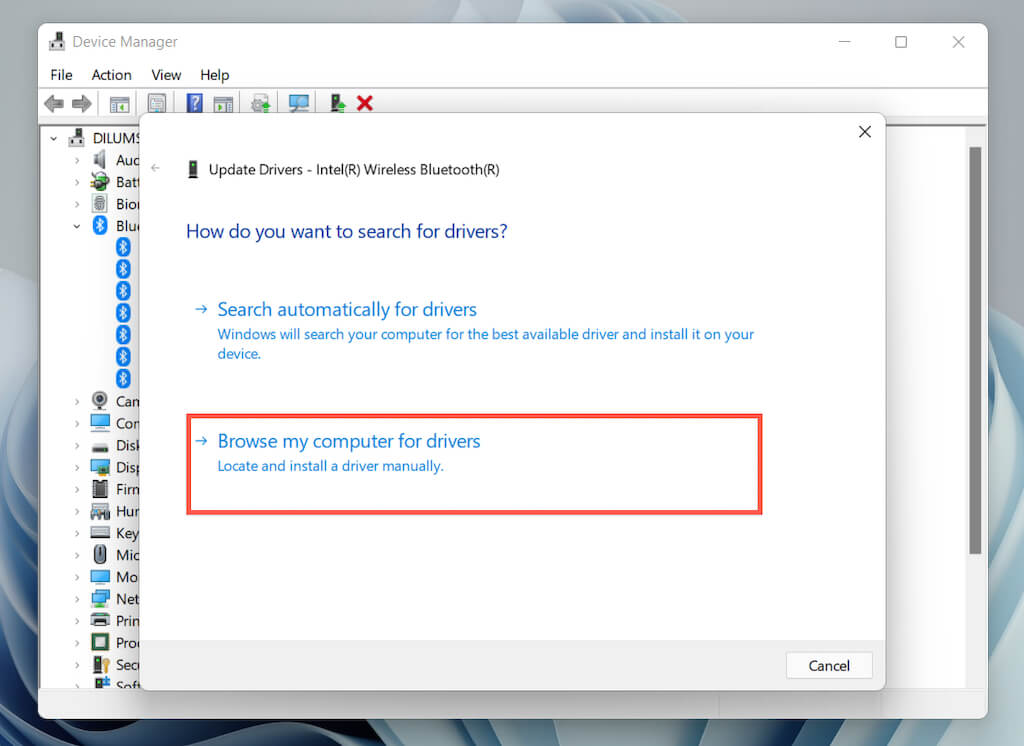Image resolution: width=1024 pixels, height=746 pixels.
Task: Click the Cancel button in Update Drivers
Action: pyautogui.click(x=829, y=665)
